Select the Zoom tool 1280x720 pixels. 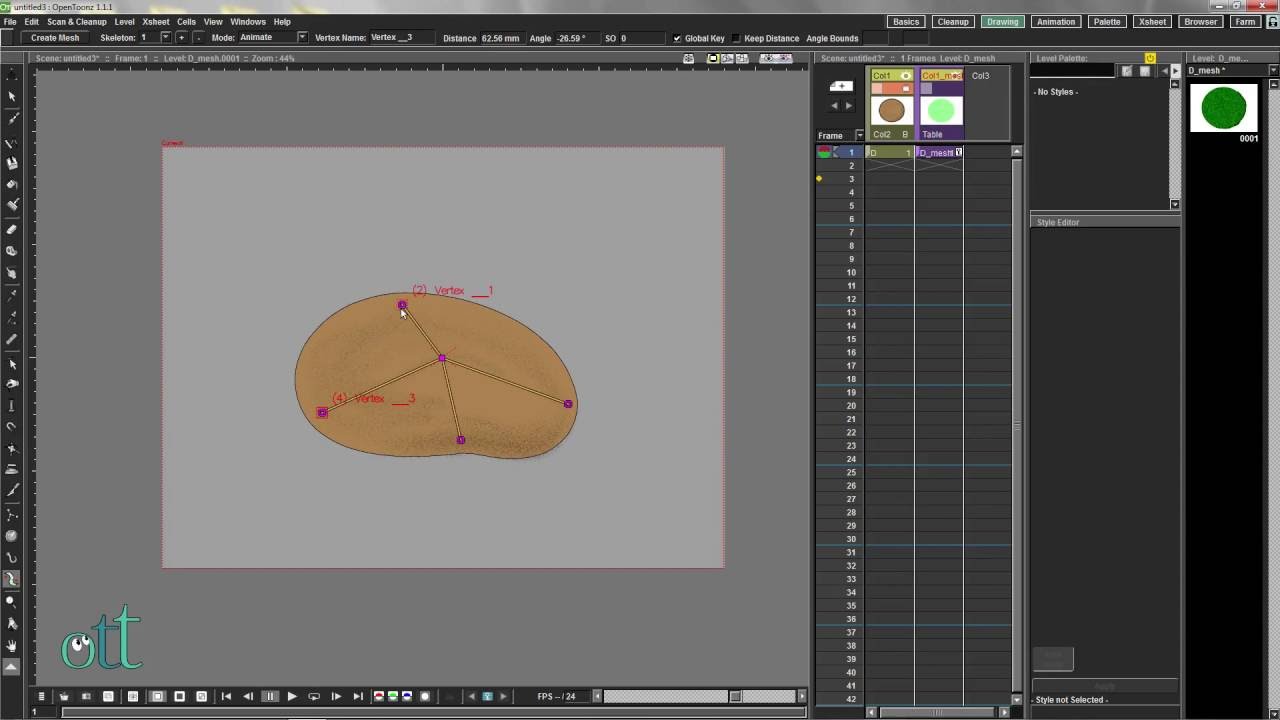(x=12, y=601)
